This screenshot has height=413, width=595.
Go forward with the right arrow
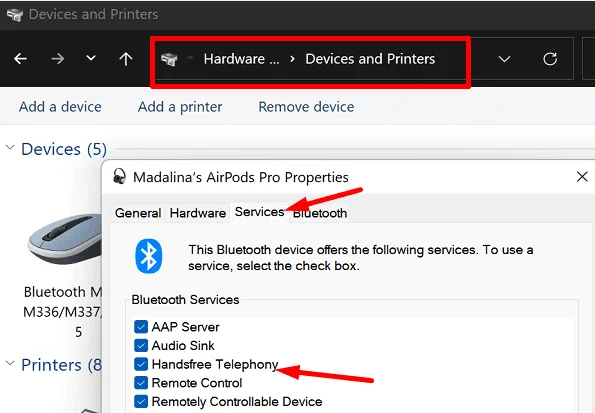click(x=57, y=59)
